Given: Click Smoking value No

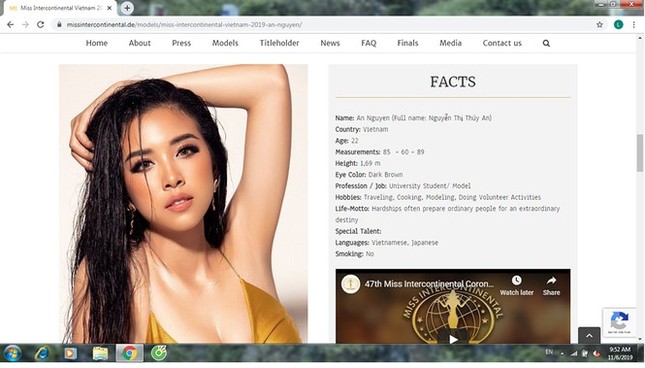Looking at the screenshot, I should point(370,254).
